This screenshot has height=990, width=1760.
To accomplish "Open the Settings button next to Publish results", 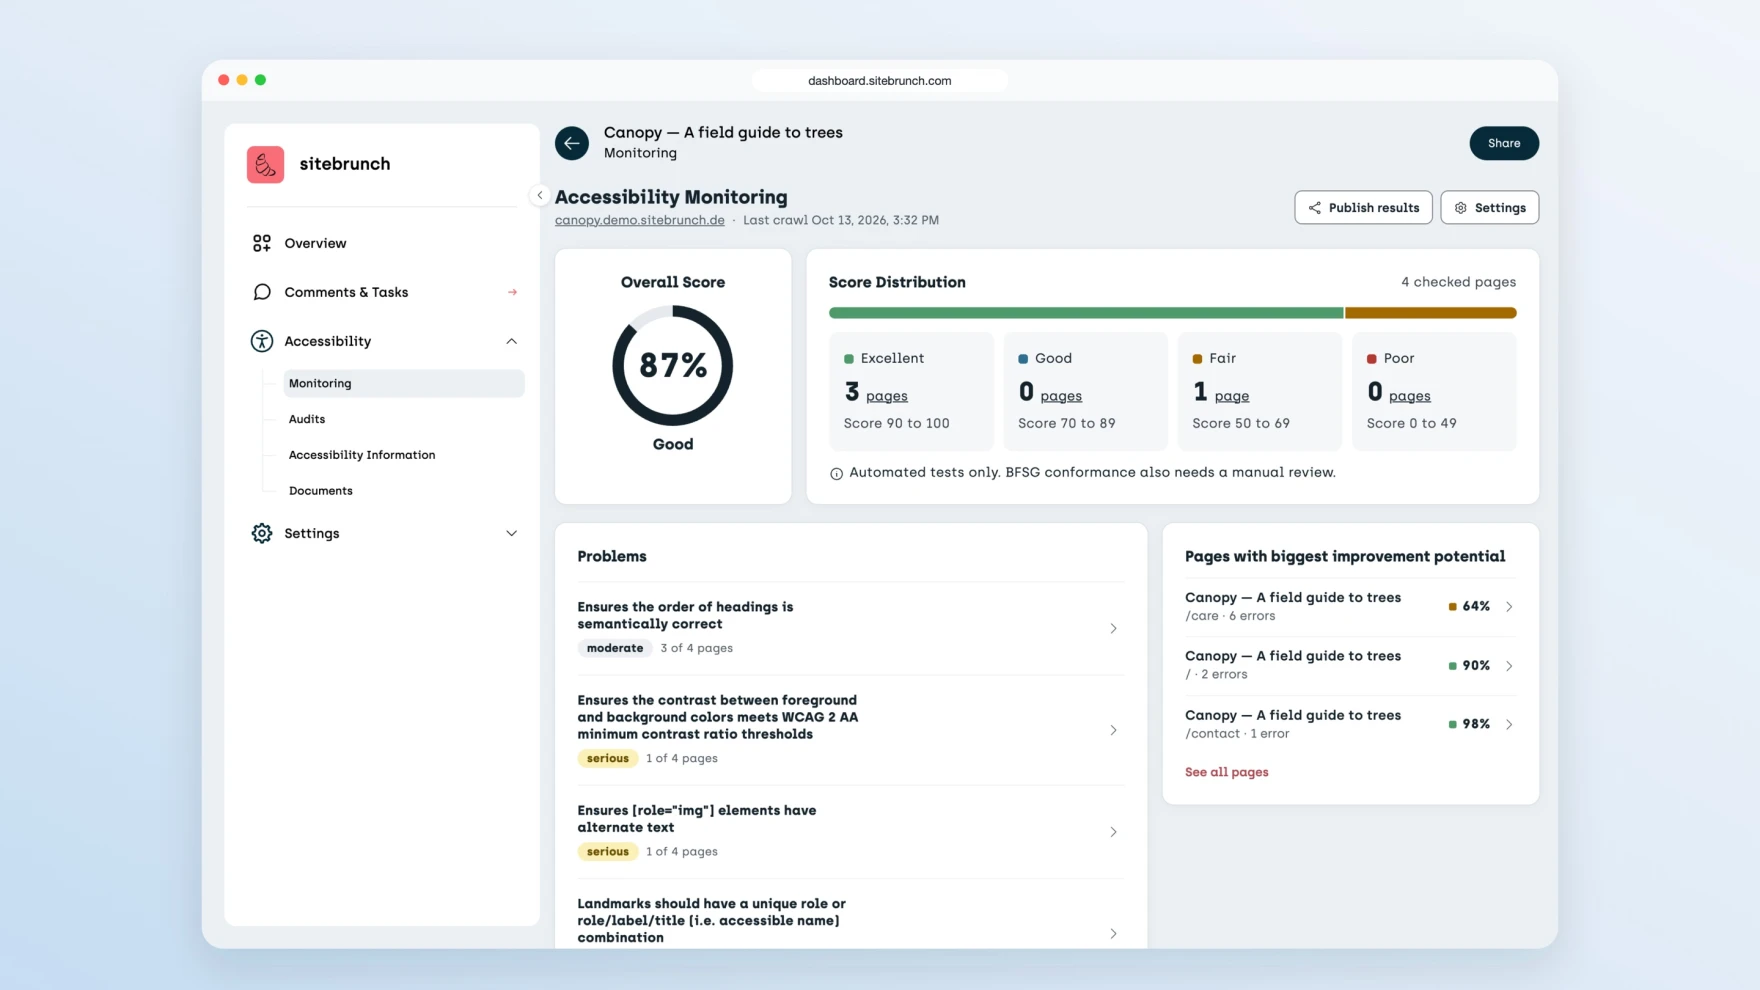I will coord(1489,207).
